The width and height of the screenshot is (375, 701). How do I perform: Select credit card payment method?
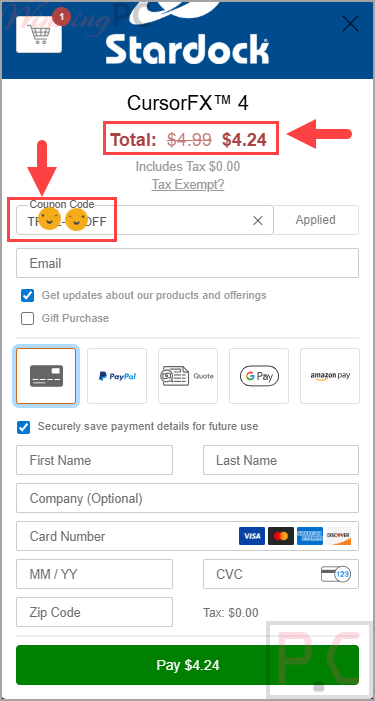point(46,376)
